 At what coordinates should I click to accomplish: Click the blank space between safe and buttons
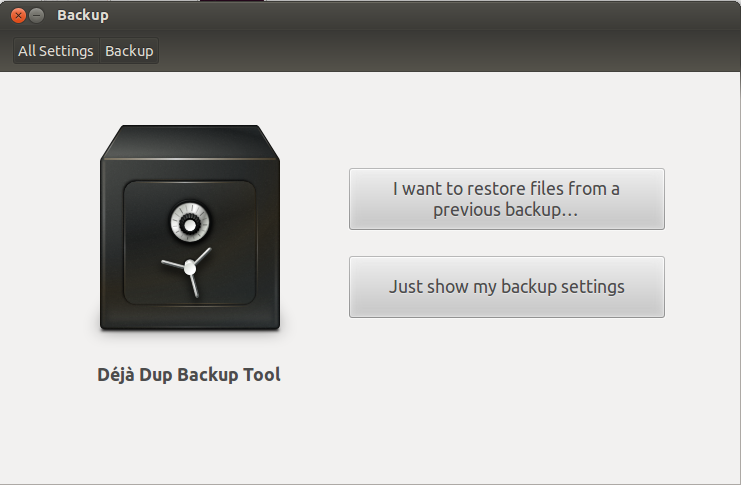tap(315, 236)
